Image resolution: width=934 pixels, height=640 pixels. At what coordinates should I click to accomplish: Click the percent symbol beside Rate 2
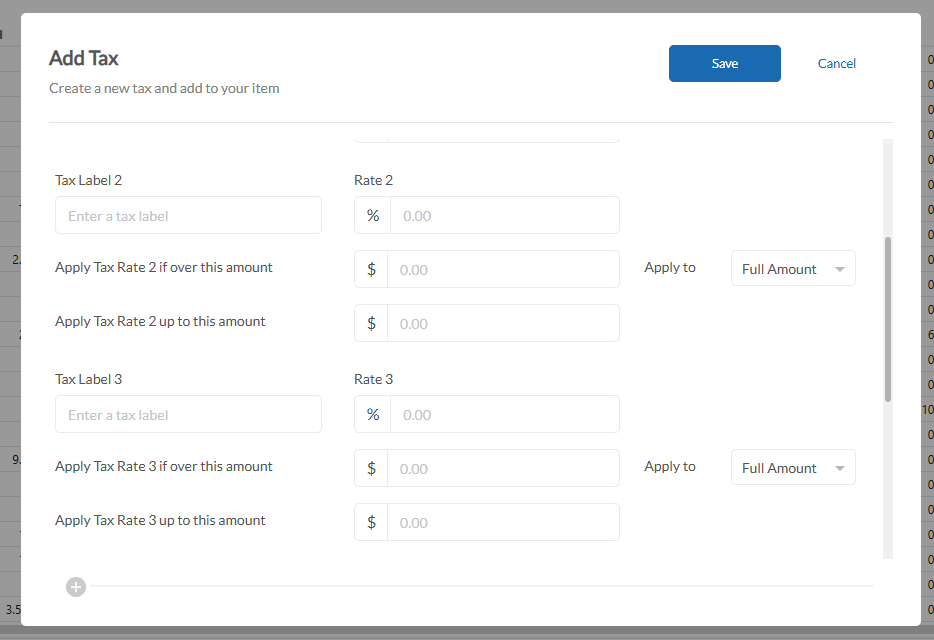[x=373, y=215]
